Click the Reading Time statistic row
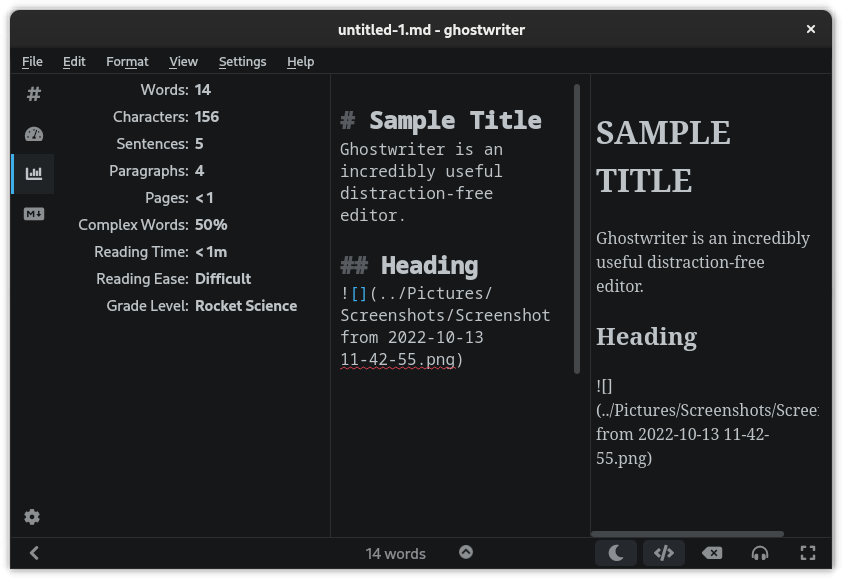The image size is (842, 579). [161, 252]
